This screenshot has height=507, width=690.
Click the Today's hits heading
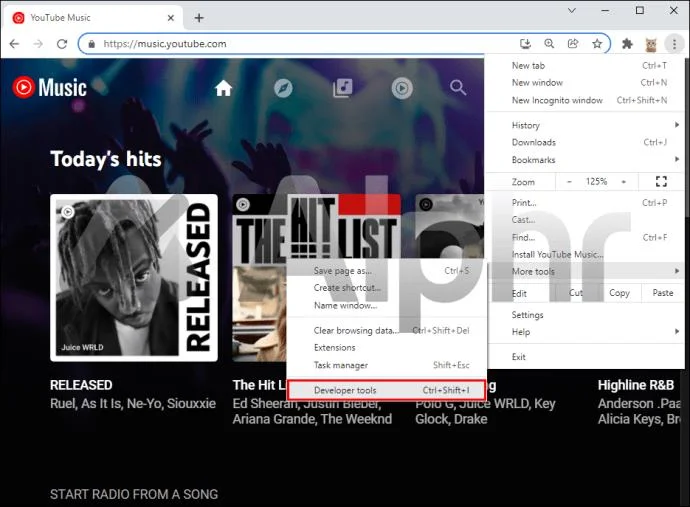[x=106, y=159]
